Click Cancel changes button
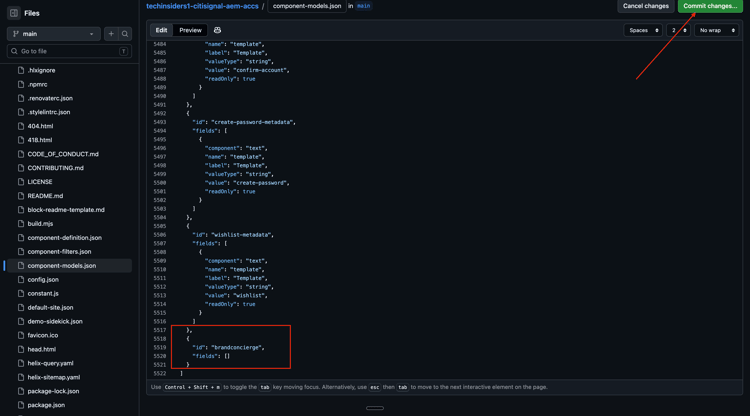The image size is (750, 416). point(646,6)
